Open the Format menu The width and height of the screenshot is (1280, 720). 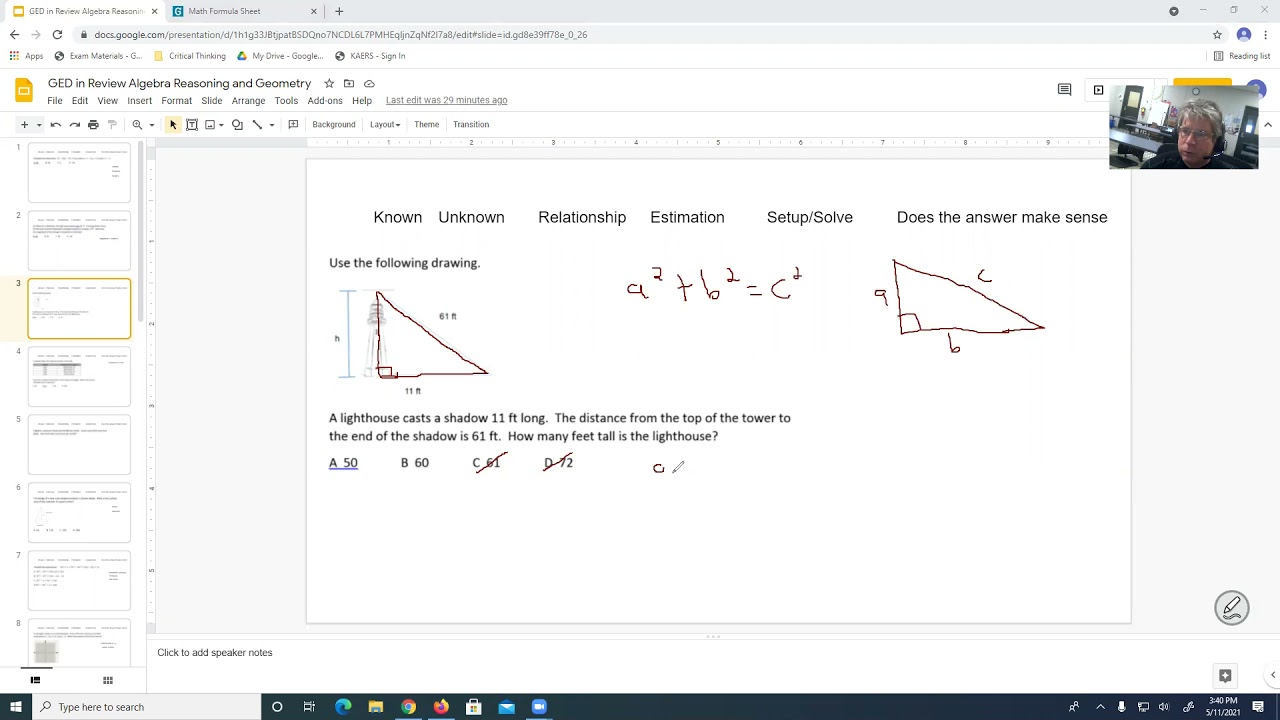point(177,101)
